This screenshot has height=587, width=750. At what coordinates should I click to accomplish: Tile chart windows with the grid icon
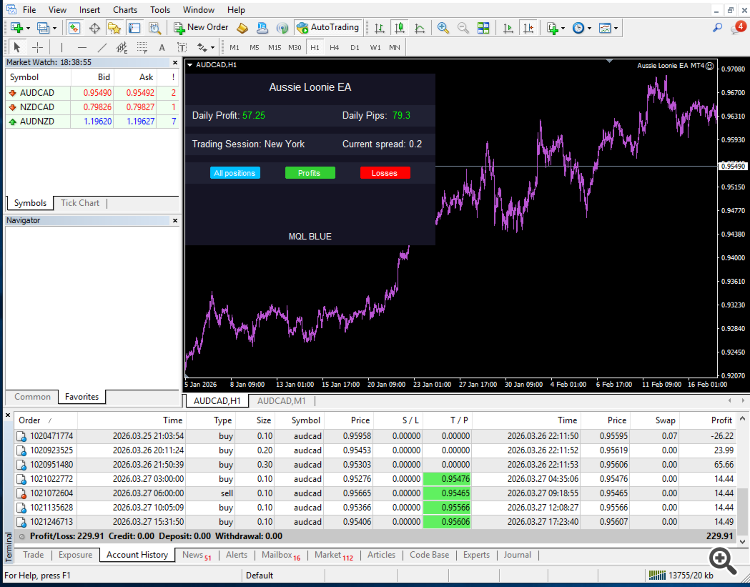(x=483, y=28)
